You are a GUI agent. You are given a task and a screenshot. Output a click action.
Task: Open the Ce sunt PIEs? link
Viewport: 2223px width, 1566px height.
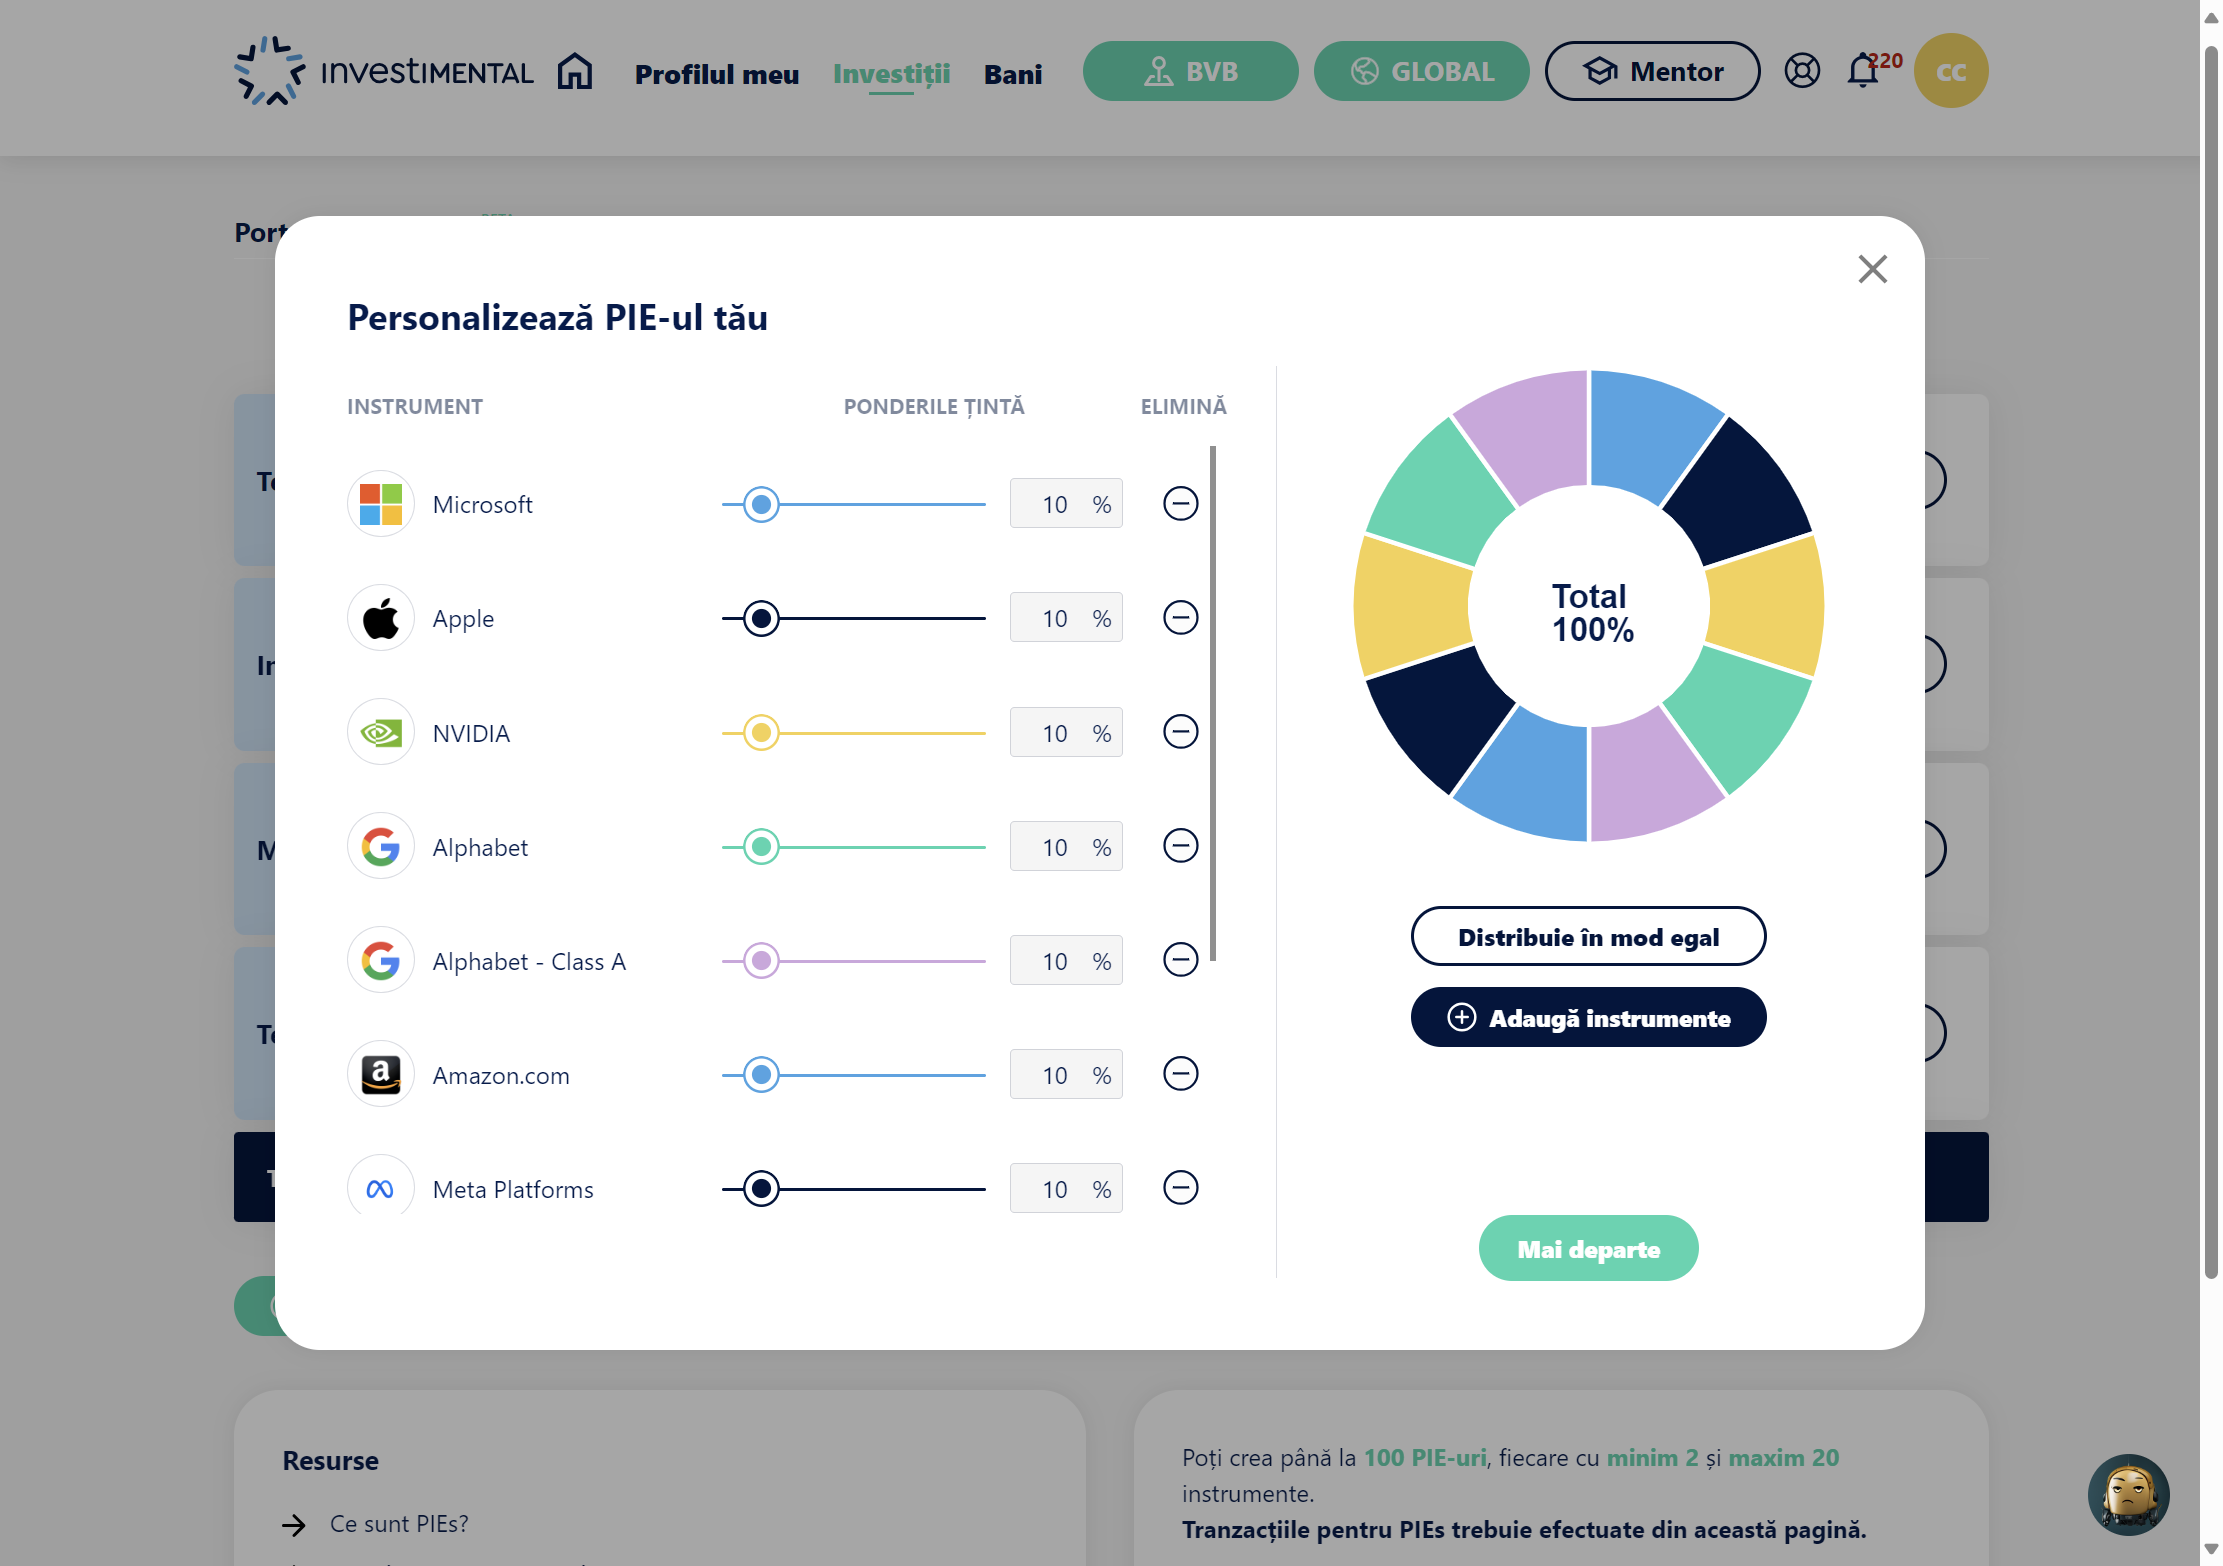click(399, 1523)
